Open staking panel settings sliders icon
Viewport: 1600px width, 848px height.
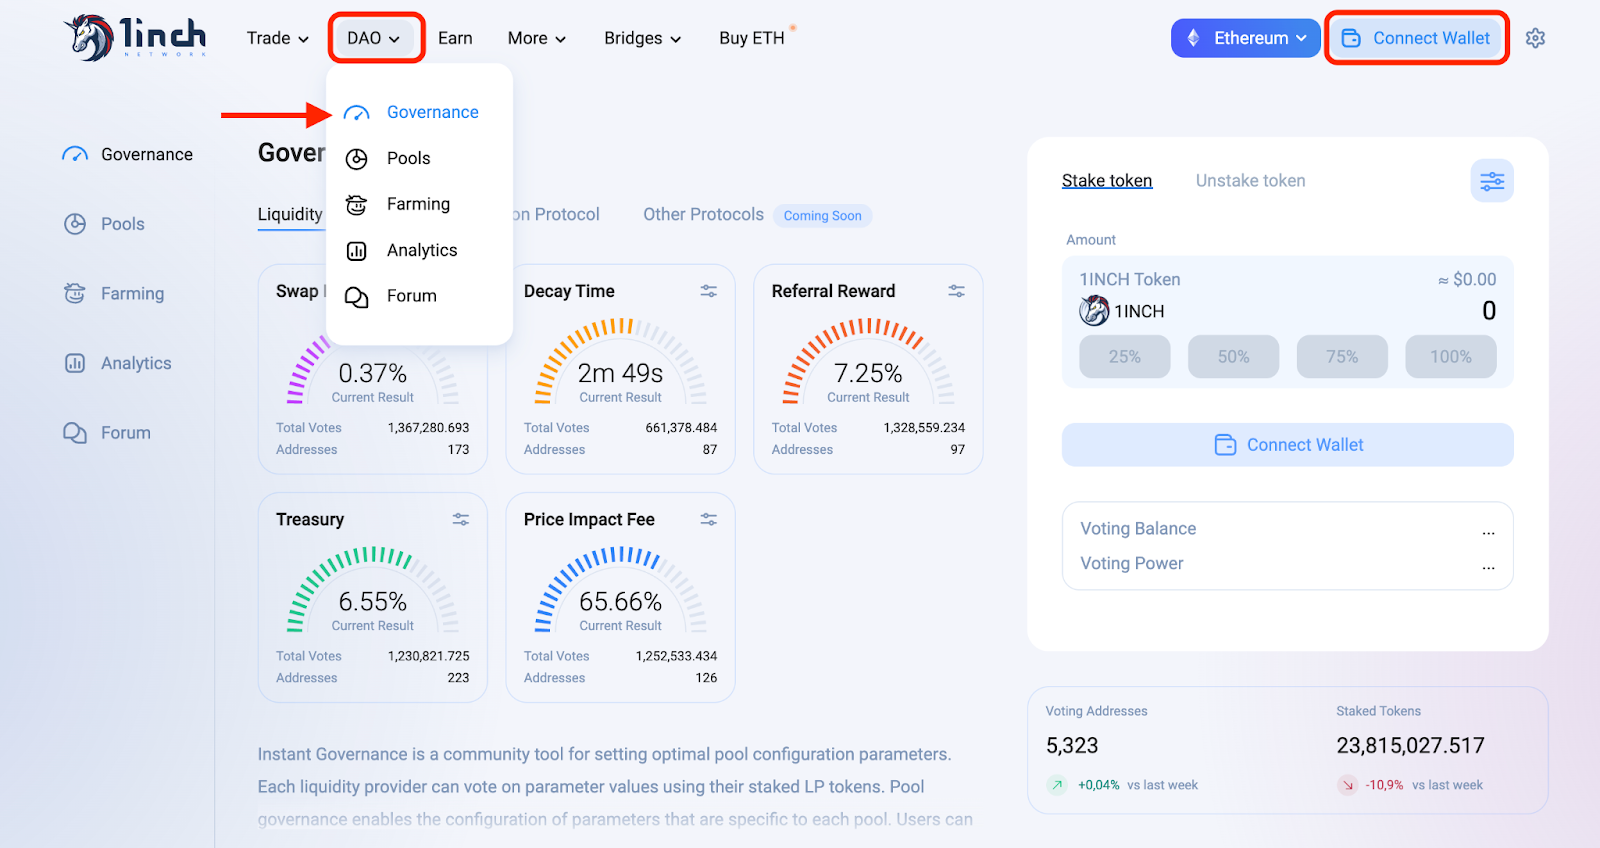tap(1492, 181)
